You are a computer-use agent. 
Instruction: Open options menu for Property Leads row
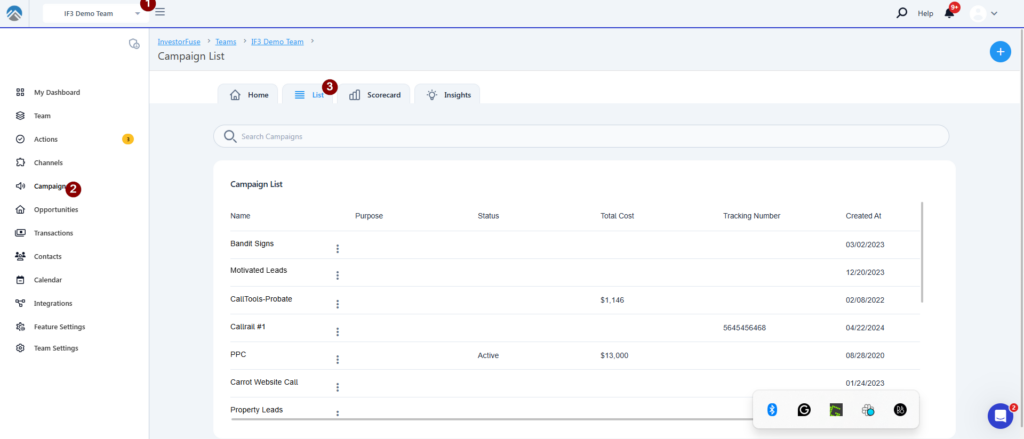338,413
